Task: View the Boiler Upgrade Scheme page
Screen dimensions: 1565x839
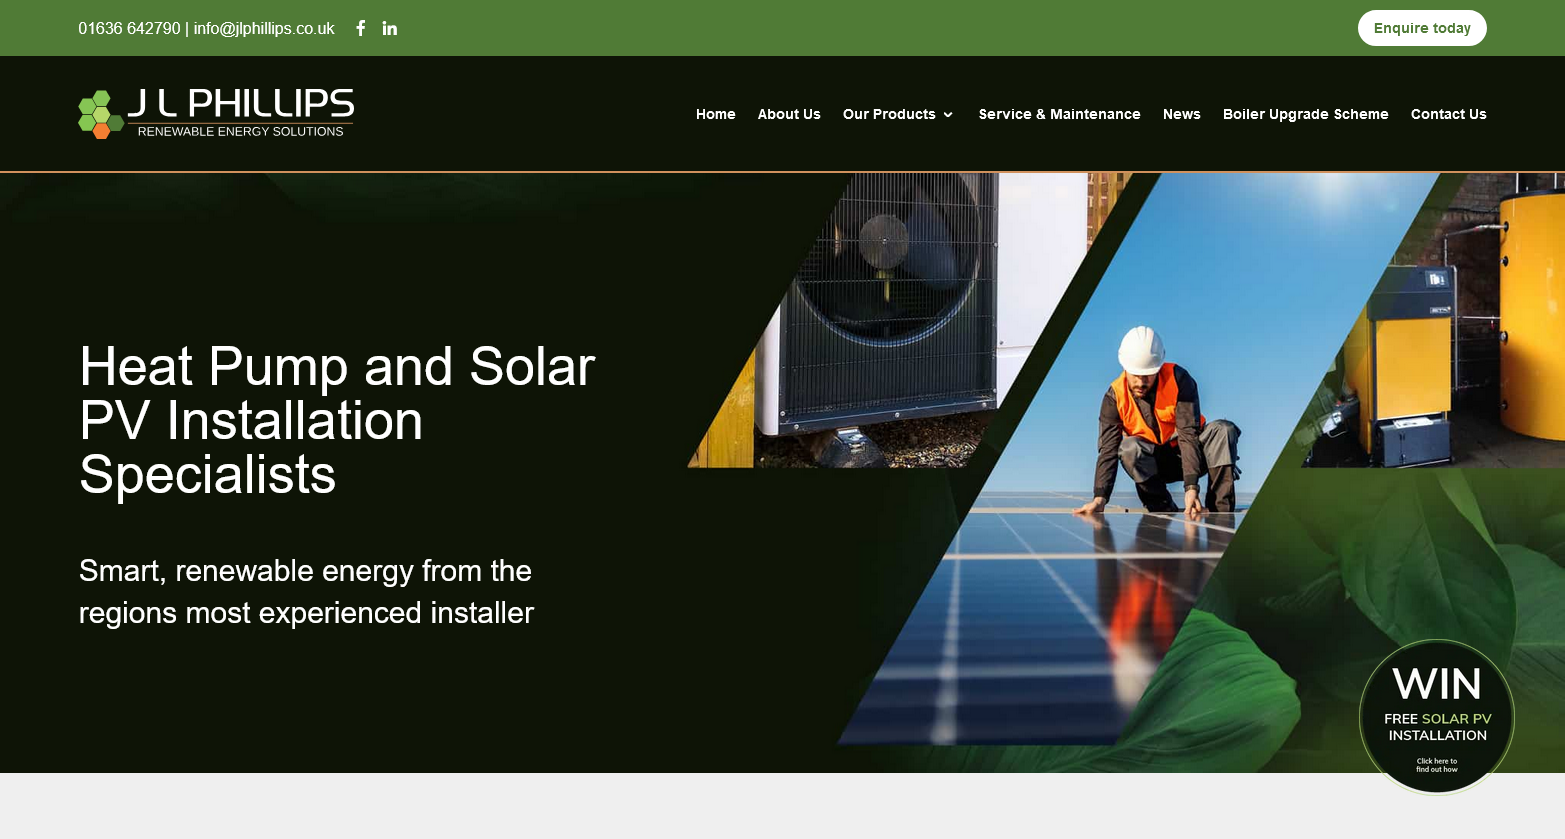Action: pos(1305,114)
